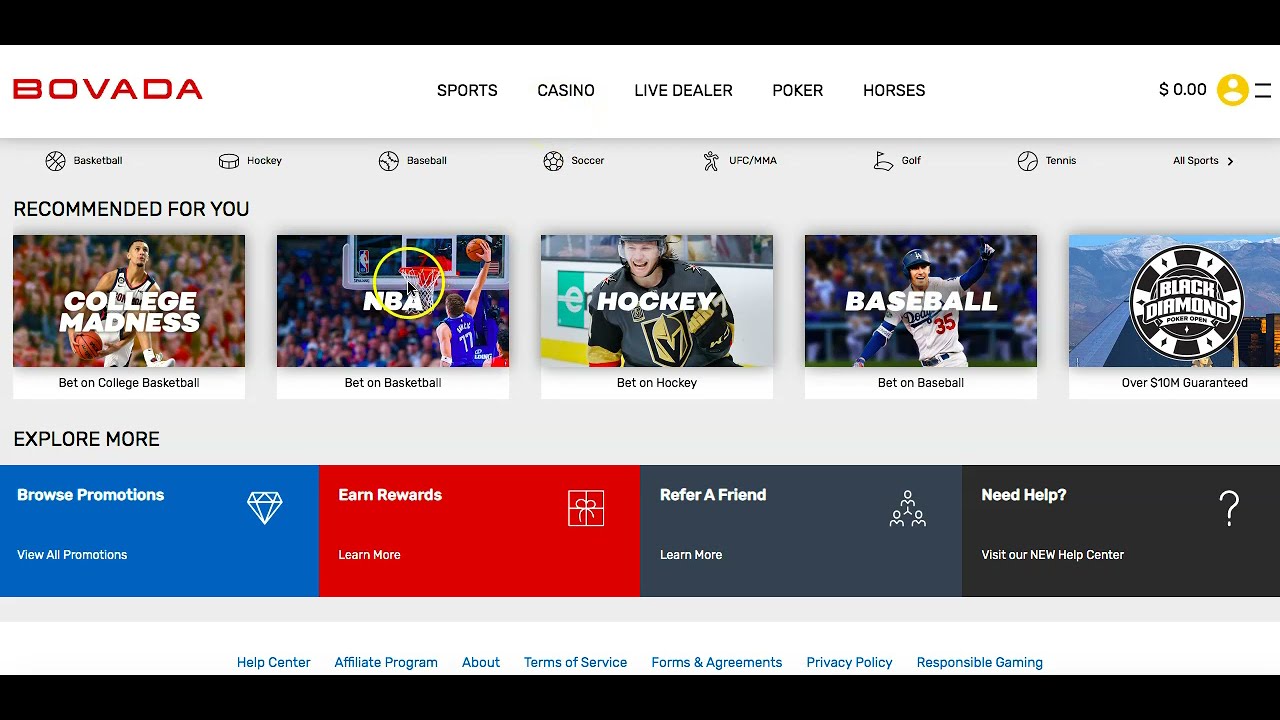
Task: Click the tennis ball icon
Action: [x=1028, y=161]
